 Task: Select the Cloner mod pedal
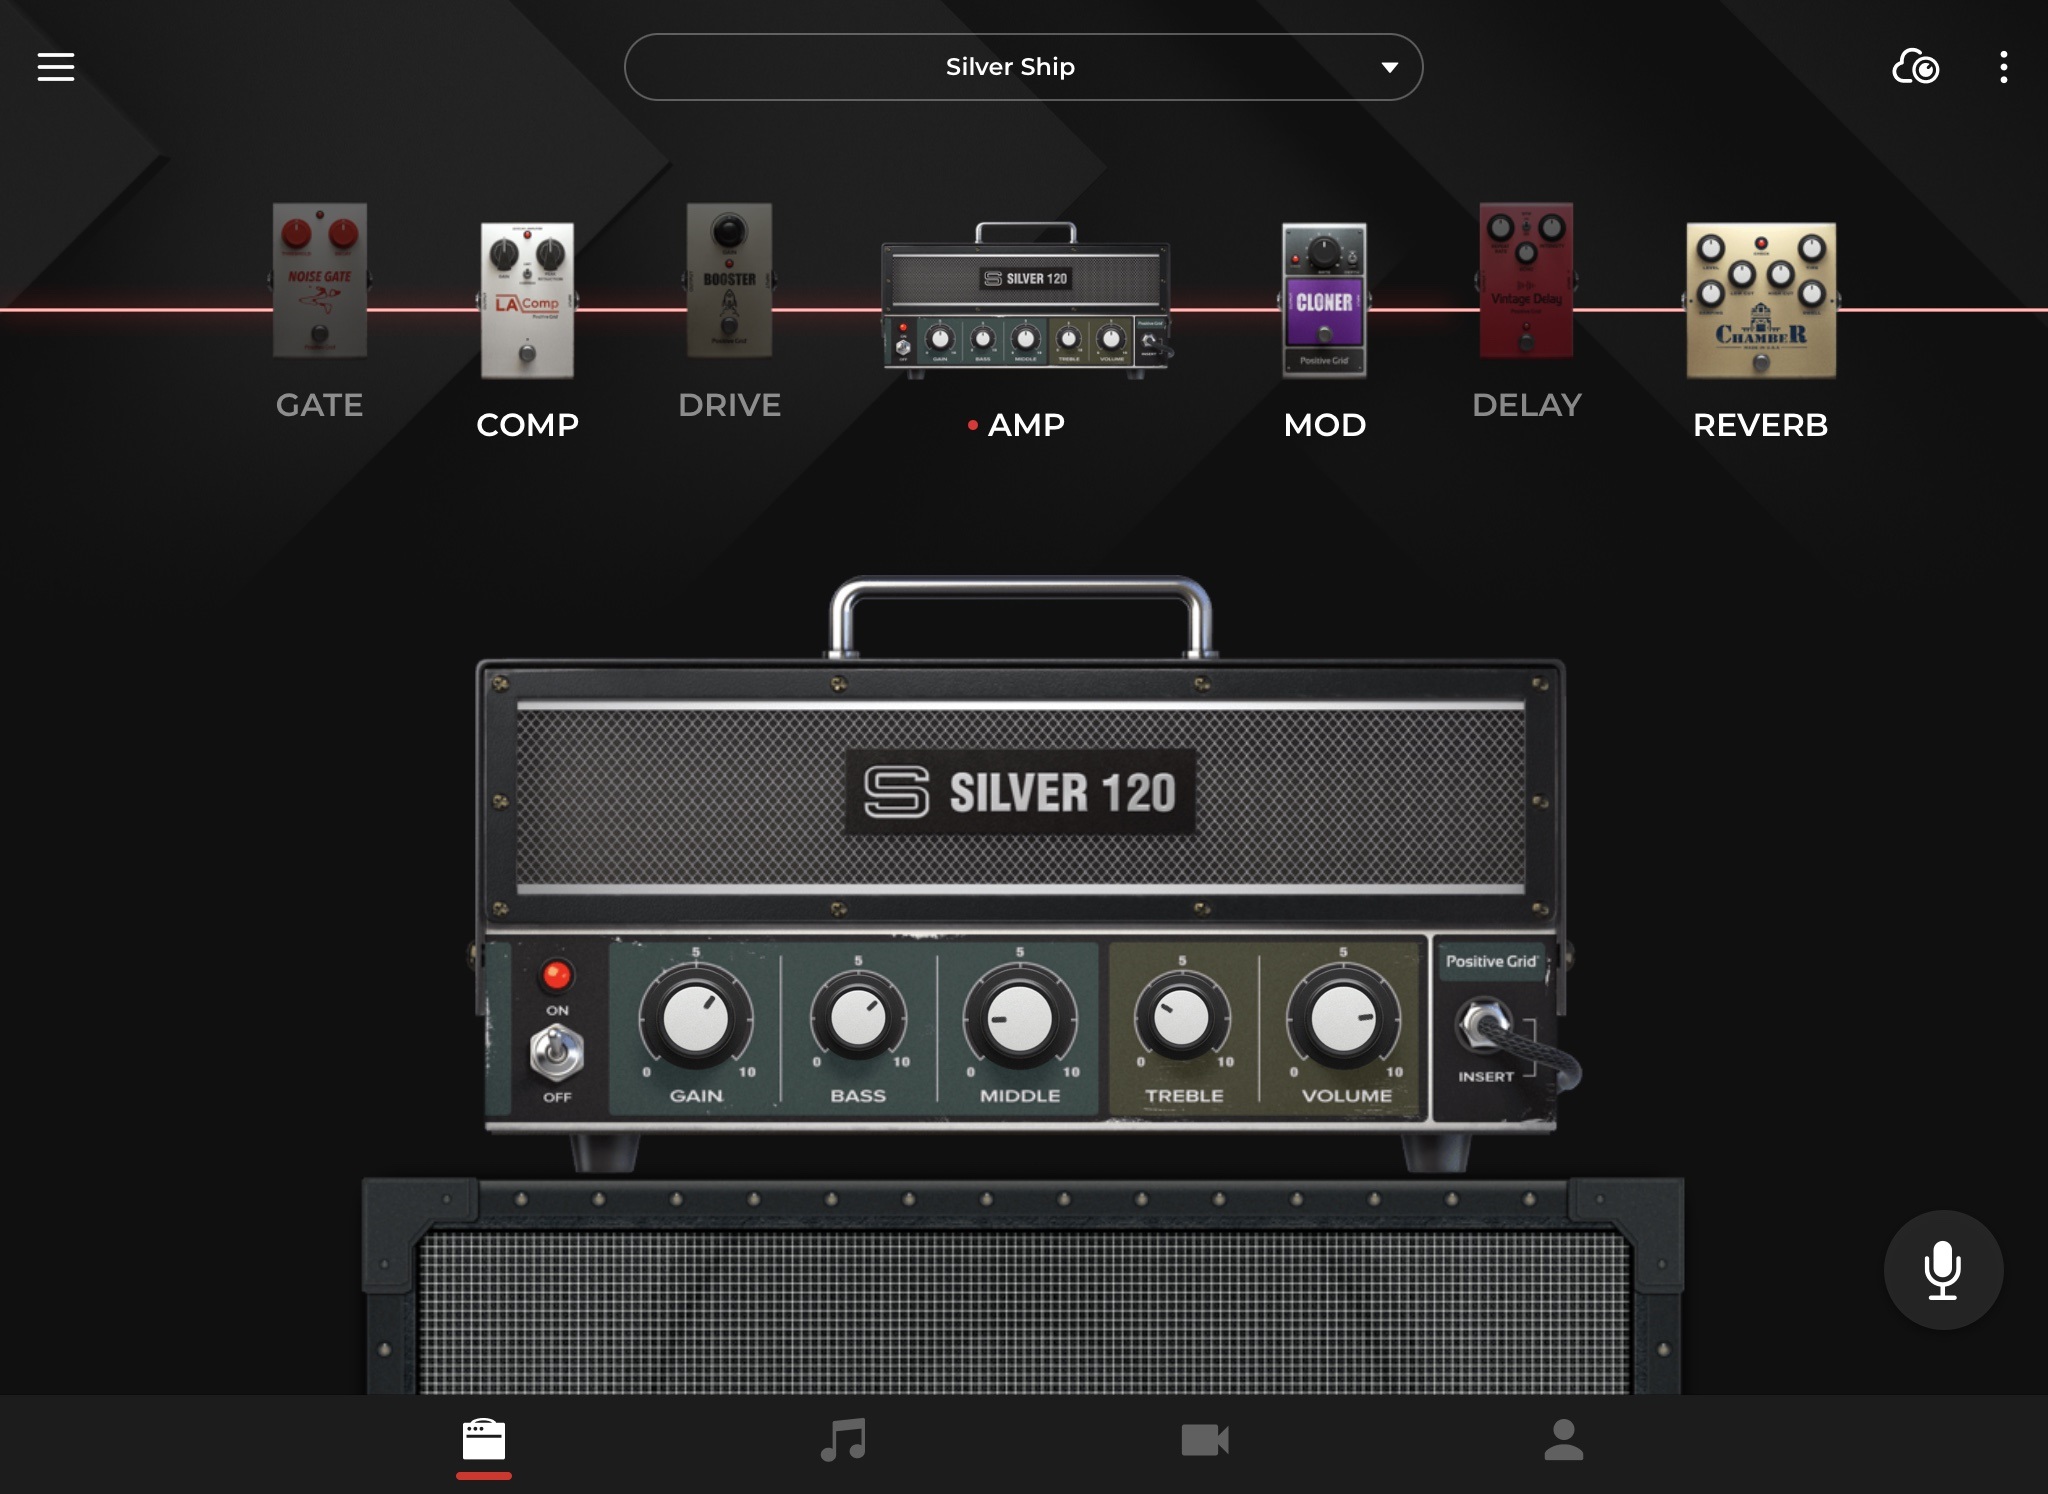pos(1324,300)
